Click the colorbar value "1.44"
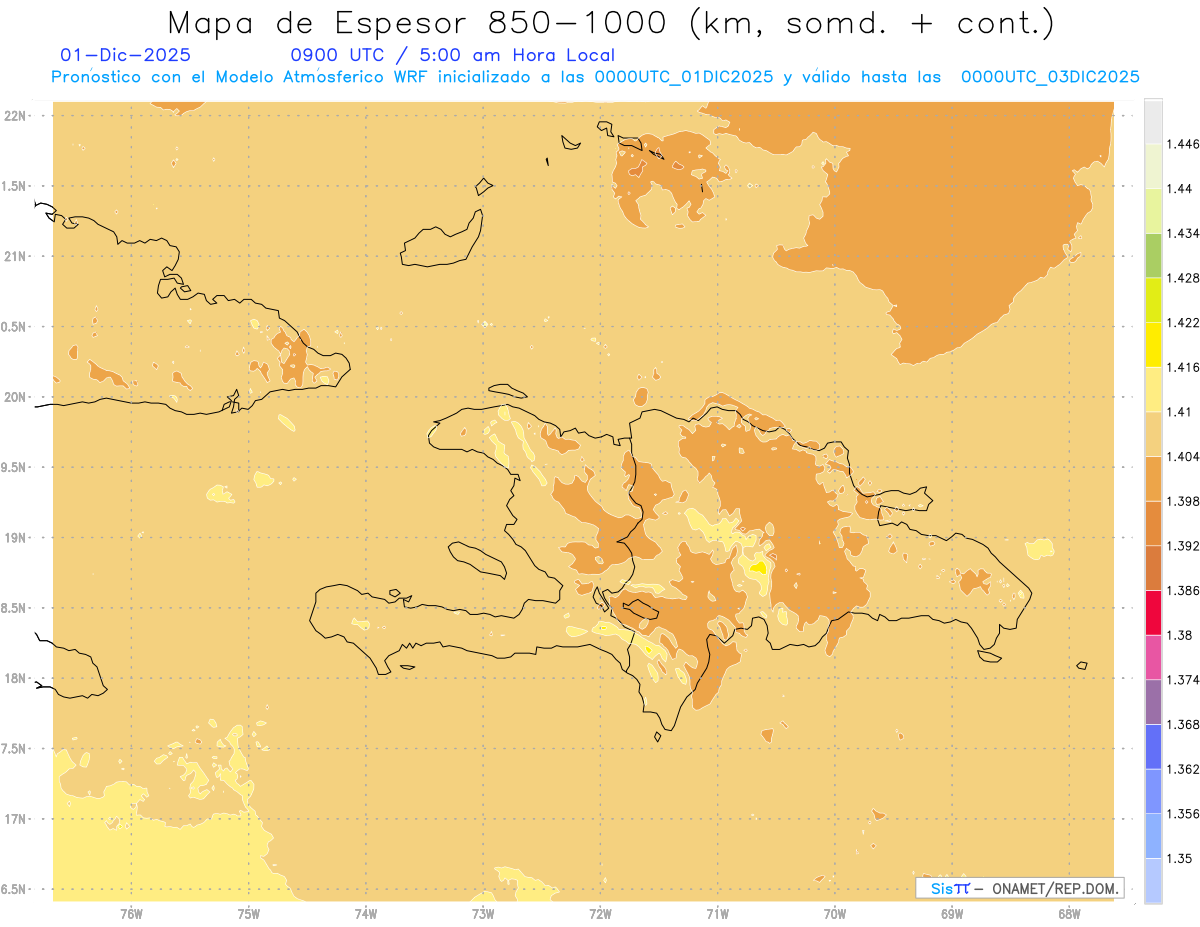The width and height of the screenshot is (1200, 927). 1181,189
